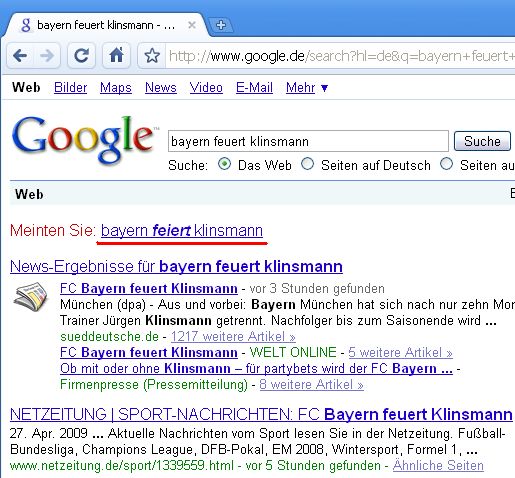This screenshot has height=478, width=515.
Task: Expand the 'Mehr' dropdown menu
Action: pyautogui.click(x=307, y=88)
